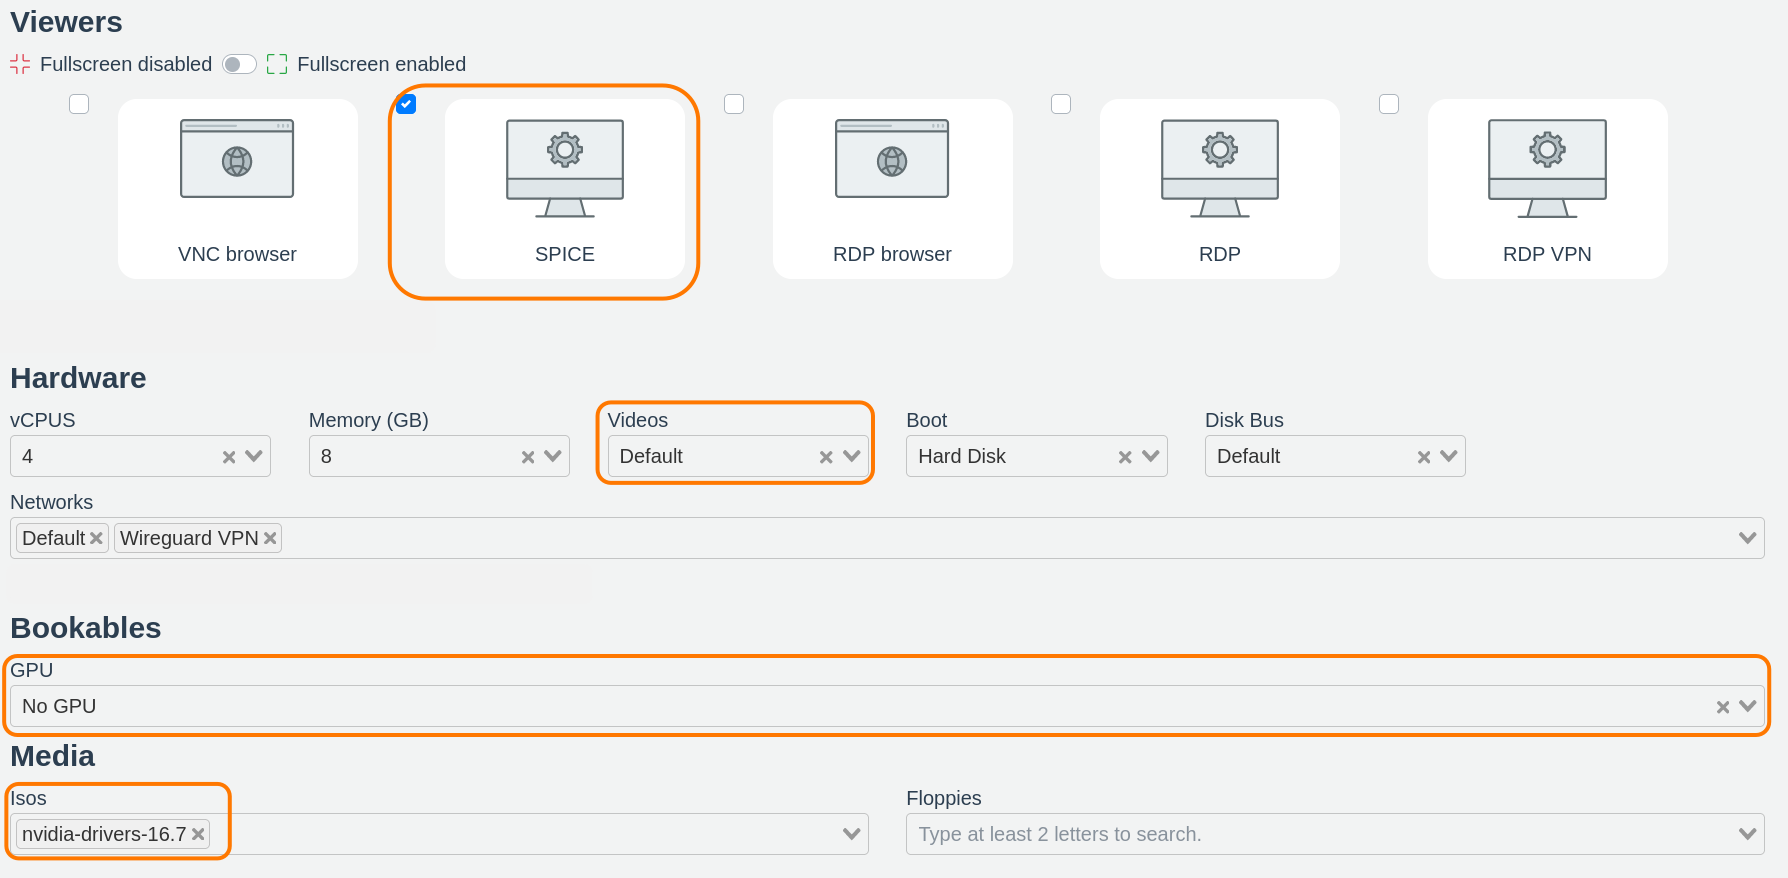Select the RDP viewer card
This screenshot has width=1788, height=878.
[x=1219, y=189]
